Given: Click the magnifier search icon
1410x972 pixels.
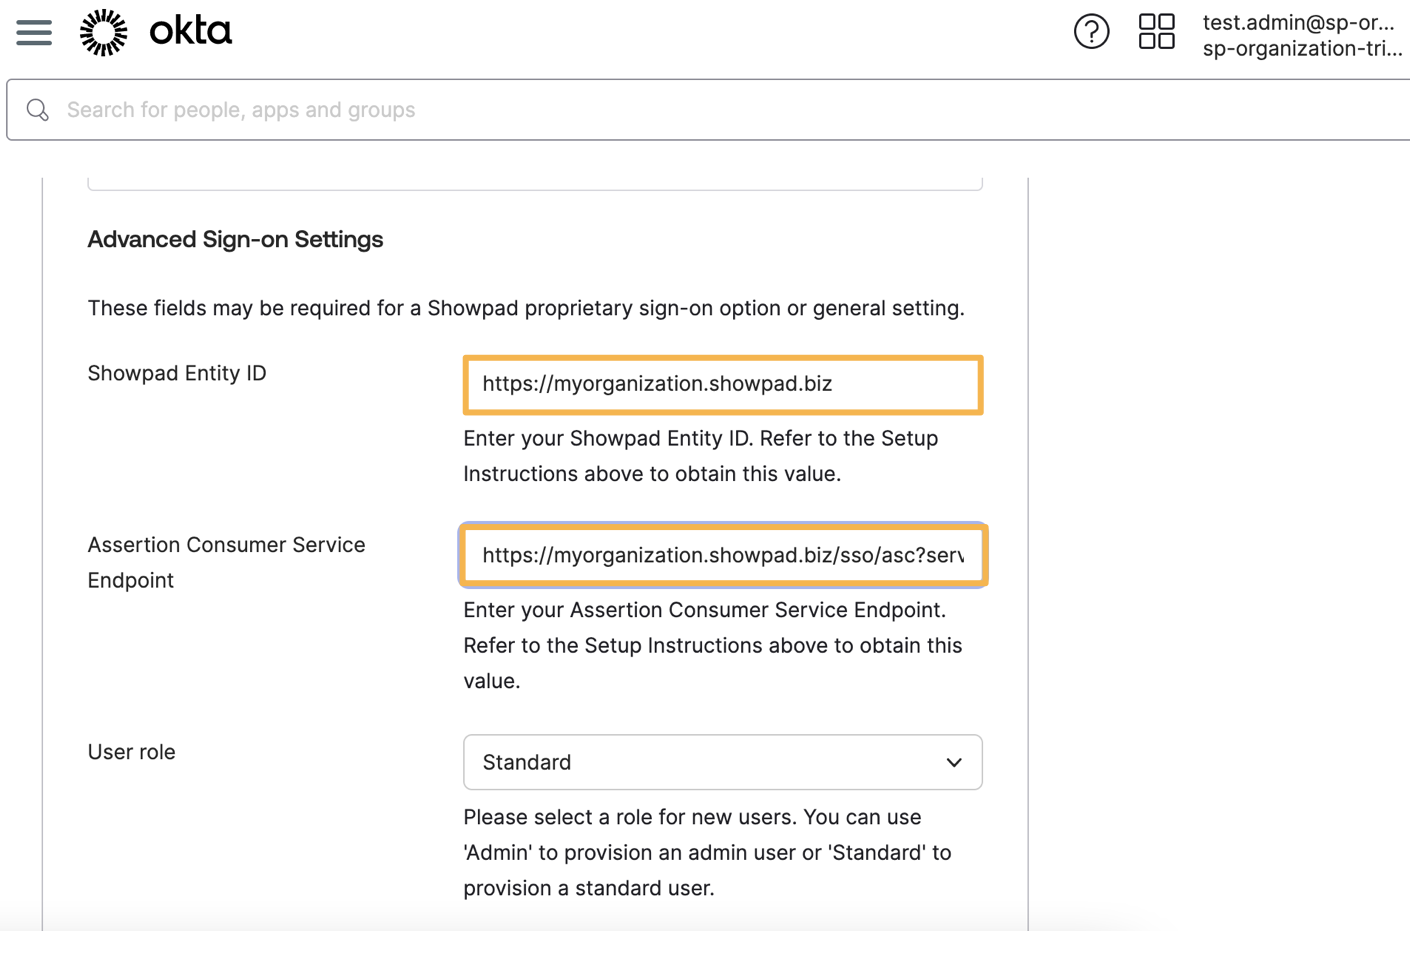Looking at the screenshot, I should pos(38,110).
